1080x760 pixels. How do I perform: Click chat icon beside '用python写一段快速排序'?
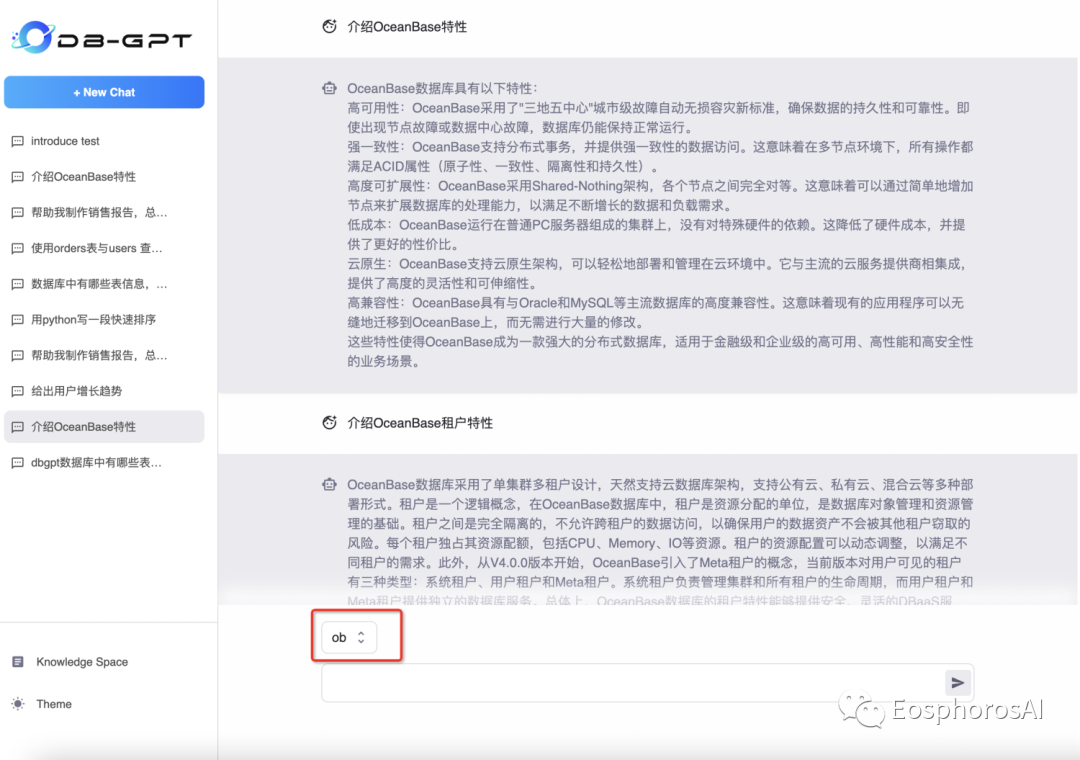point(18,320)
